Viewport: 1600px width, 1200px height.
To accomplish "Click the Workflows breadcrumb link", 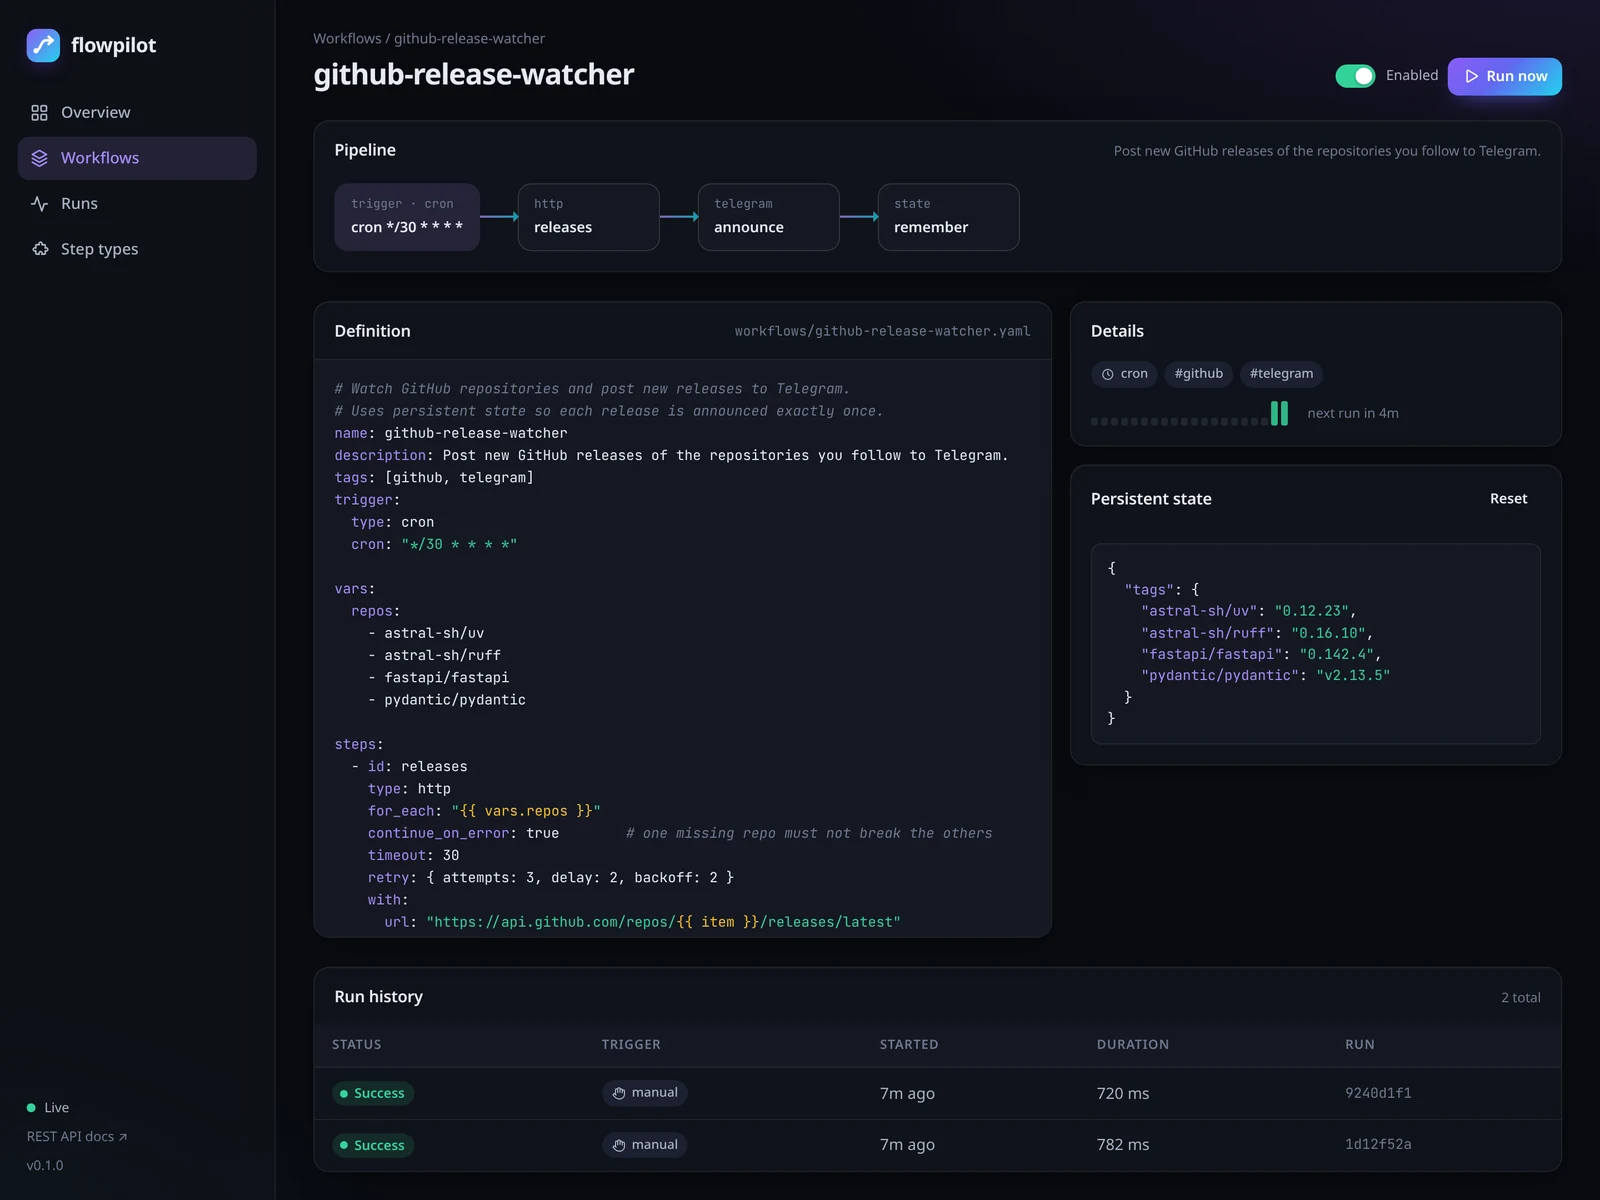I will click(x=347, y=38).
